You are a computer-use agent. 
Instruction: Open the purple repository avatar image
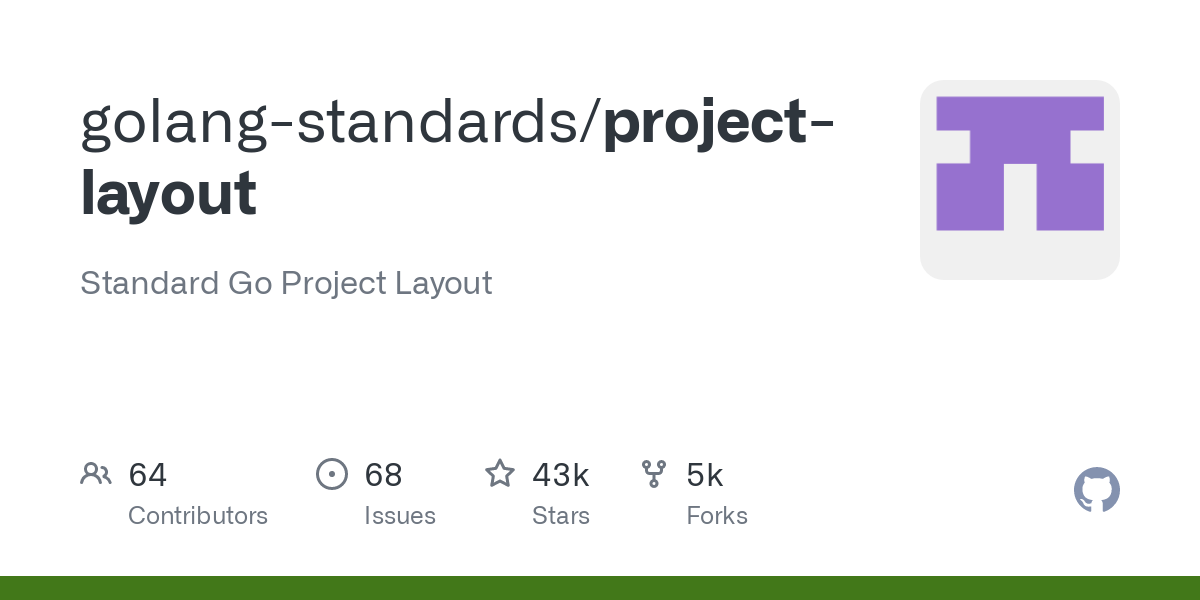click(1019, 179)
